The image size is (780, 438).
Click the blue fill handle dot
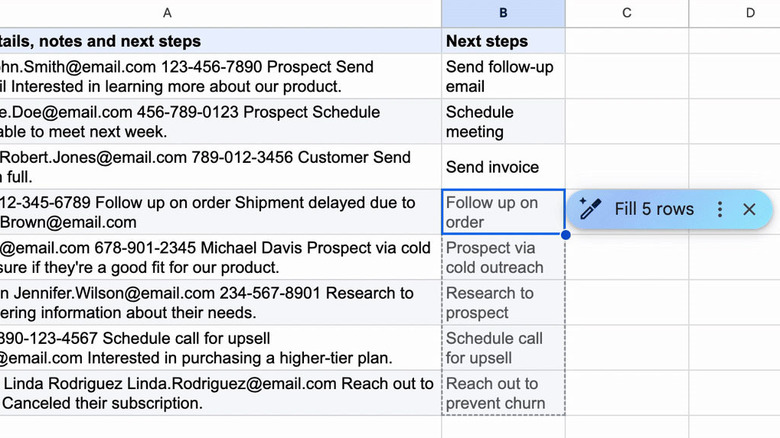click(566, 235)
